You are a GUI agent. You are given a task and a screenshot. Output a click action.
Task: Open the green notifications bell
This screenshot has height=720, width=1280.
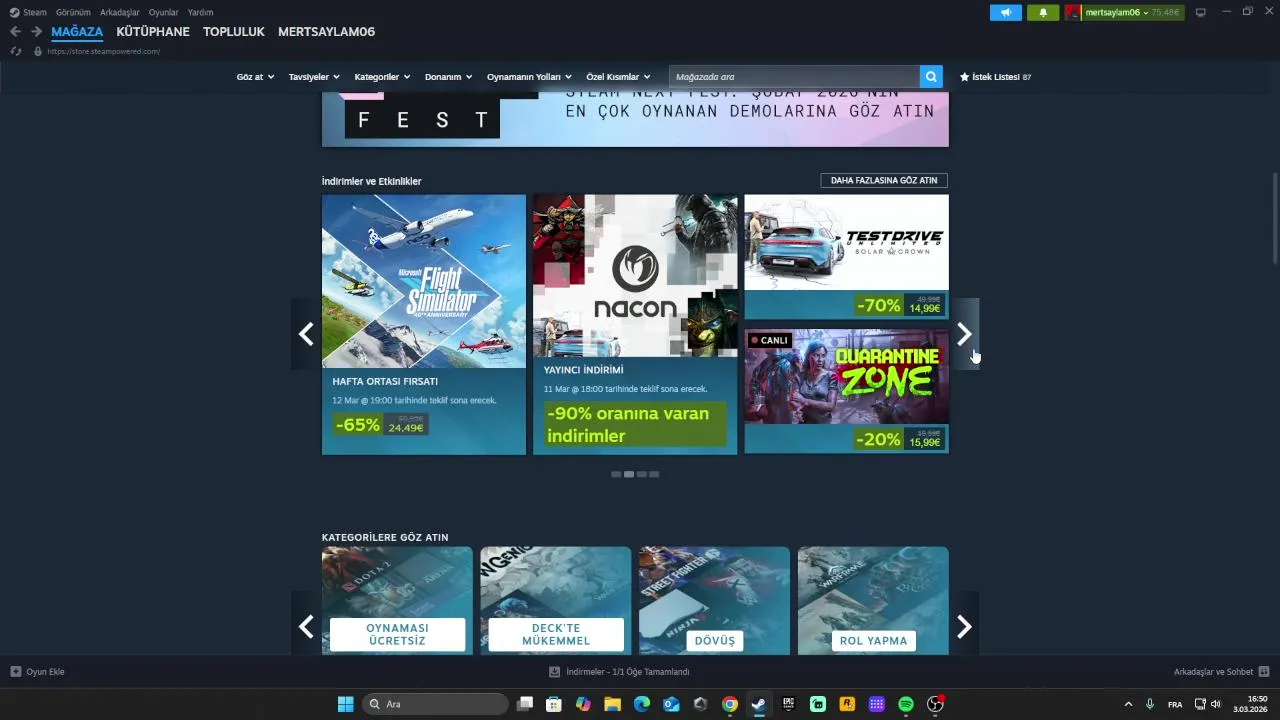tap(1043, 12)
